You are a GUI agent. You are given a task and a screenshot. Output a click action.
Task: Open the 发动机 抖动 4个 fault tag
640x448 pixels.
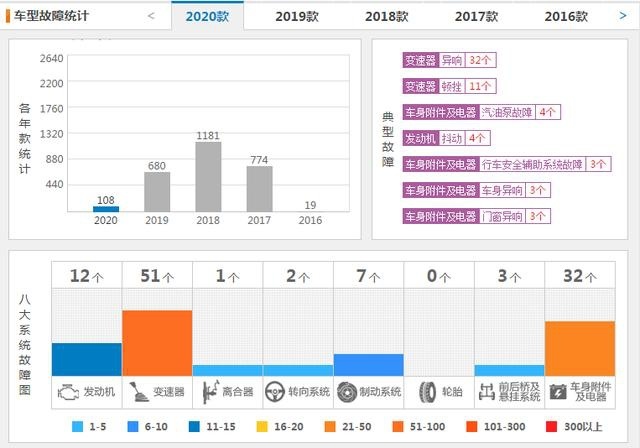pos(447,138)
